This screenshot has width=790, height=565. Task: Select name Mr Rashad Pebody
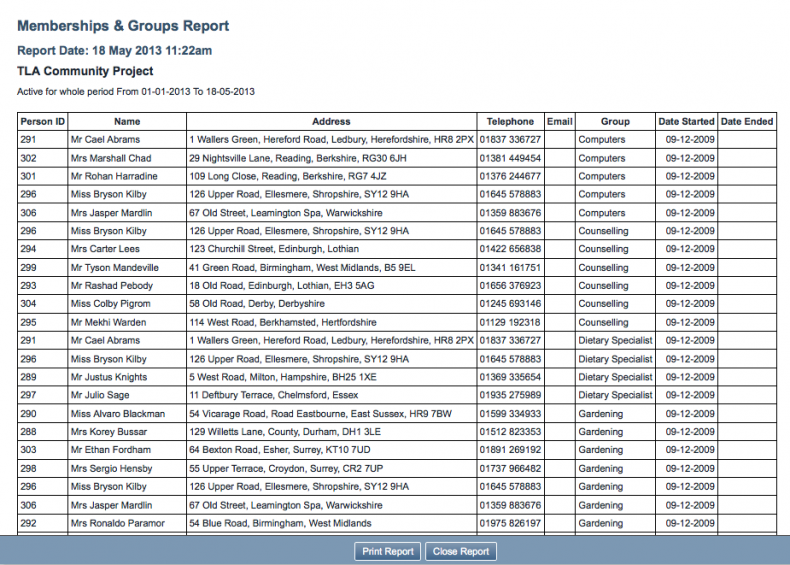(111, 286)
